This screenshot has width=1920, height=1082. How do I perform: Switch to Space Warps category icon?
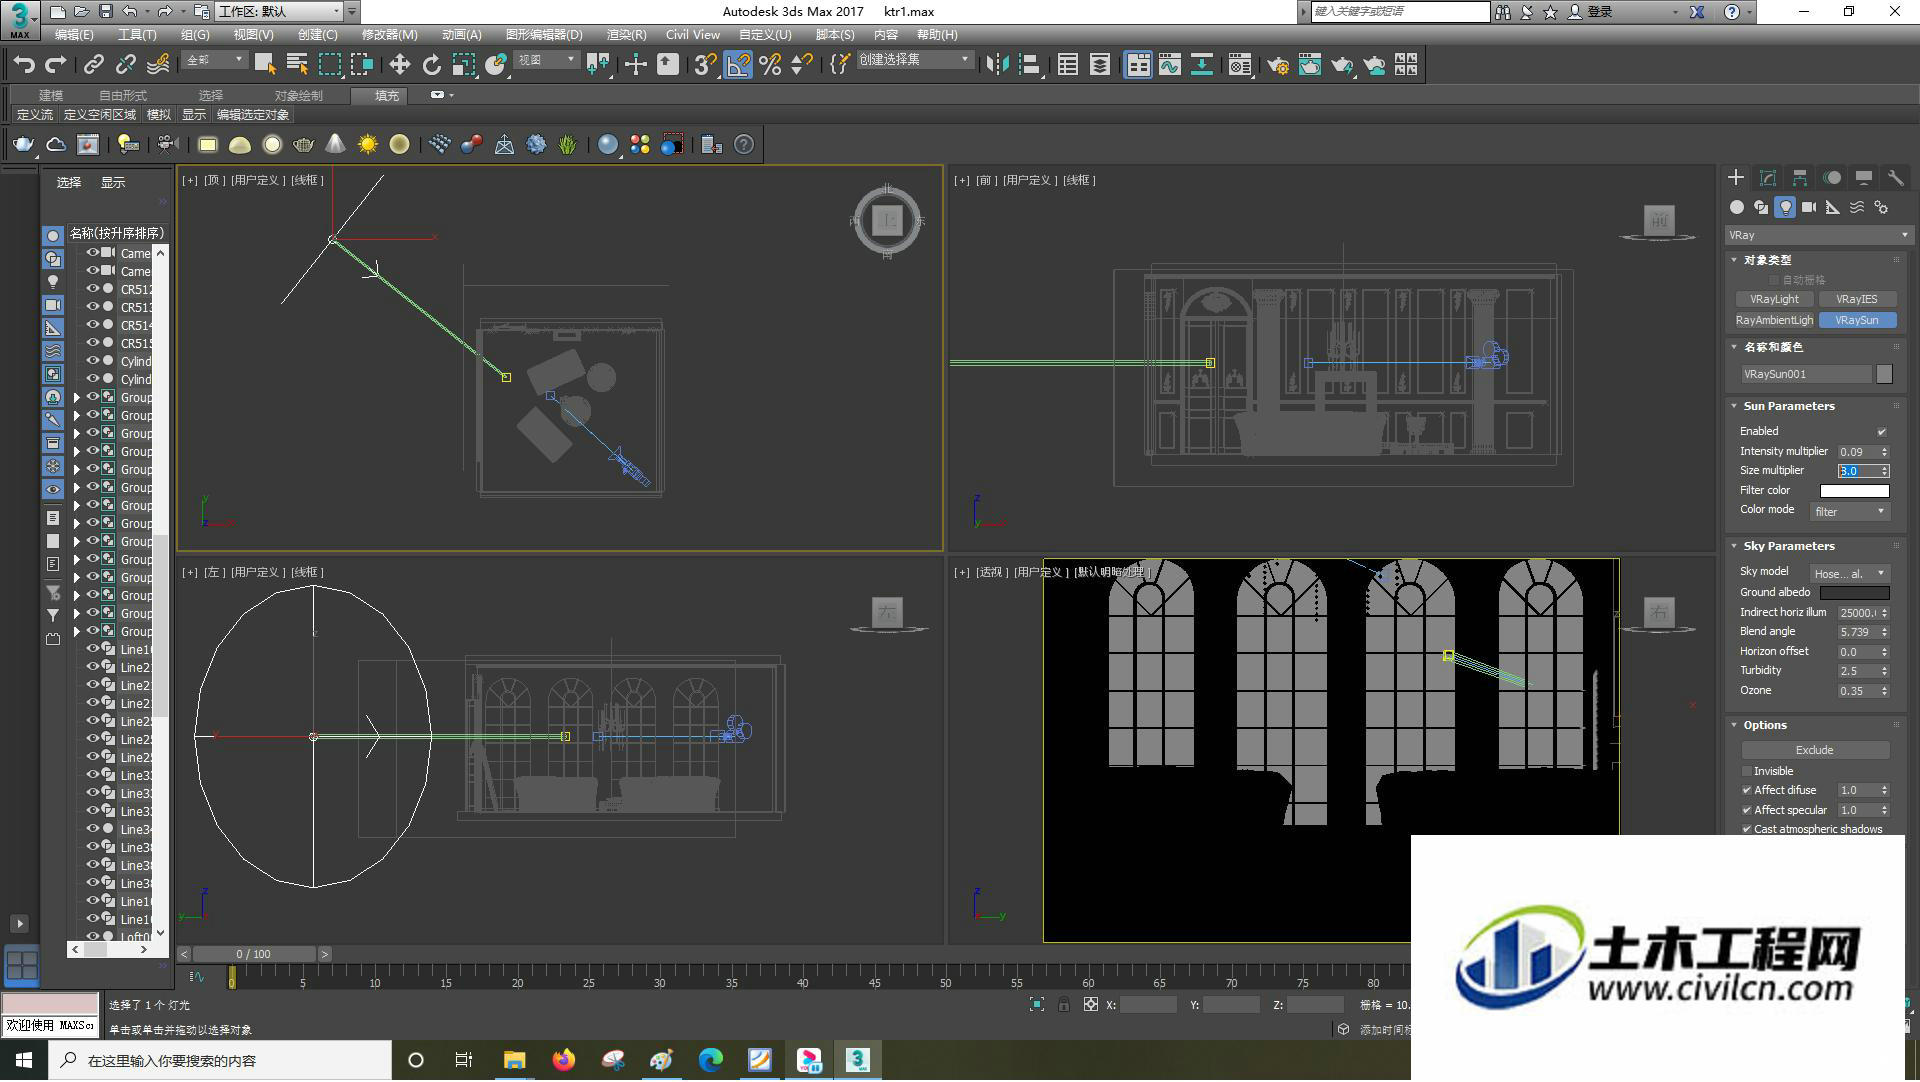coord(1857,207)
